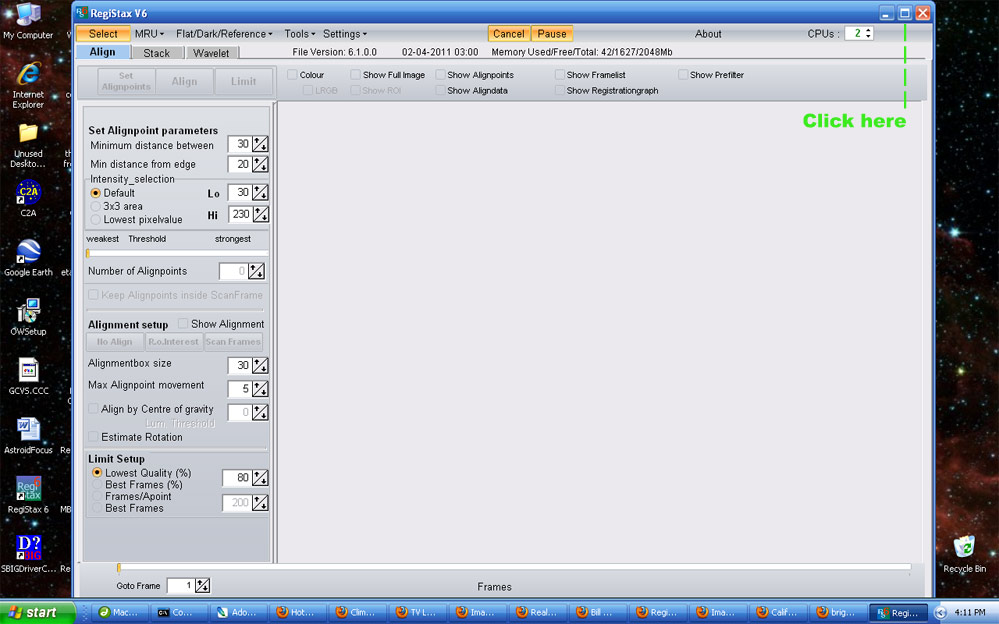
Task: Click the Max Alignpoint movement spinner
Action: click(x=260, y=388)
